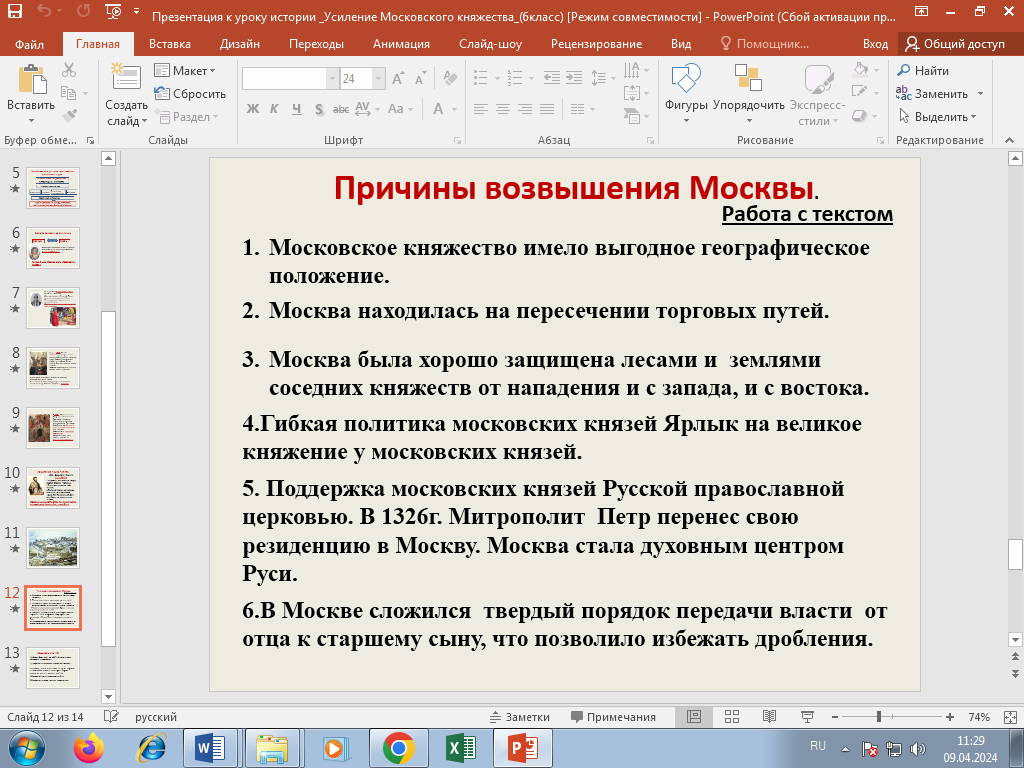Open character spacing AV dropdown
Screen dimensions: 1024x768
click(367, 109)
